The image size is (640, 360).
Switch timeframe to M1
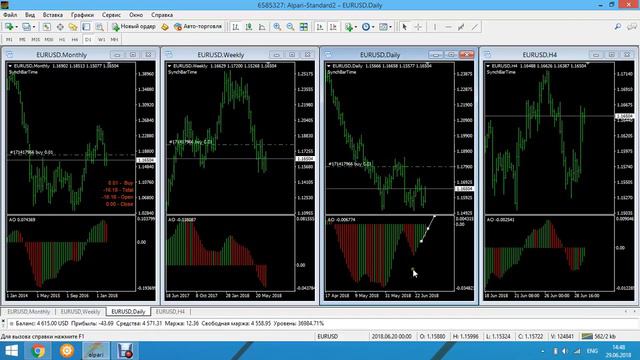click(9, 40)
